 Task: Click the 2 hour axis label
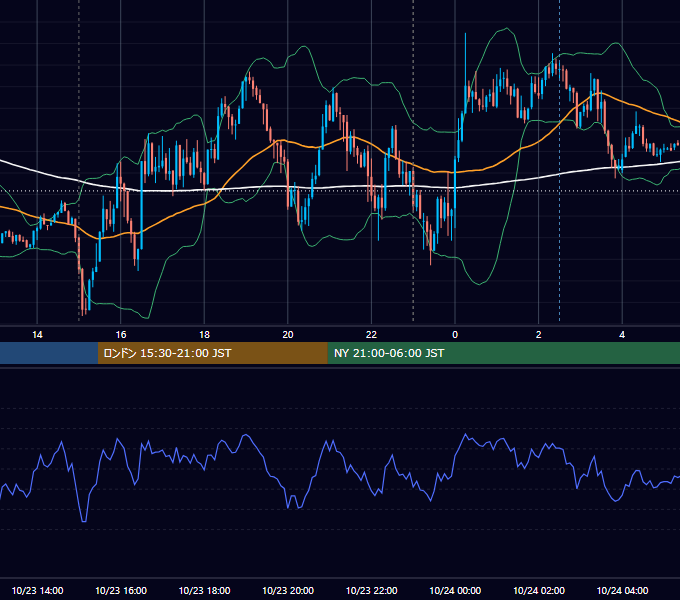(x=538, y=335)
